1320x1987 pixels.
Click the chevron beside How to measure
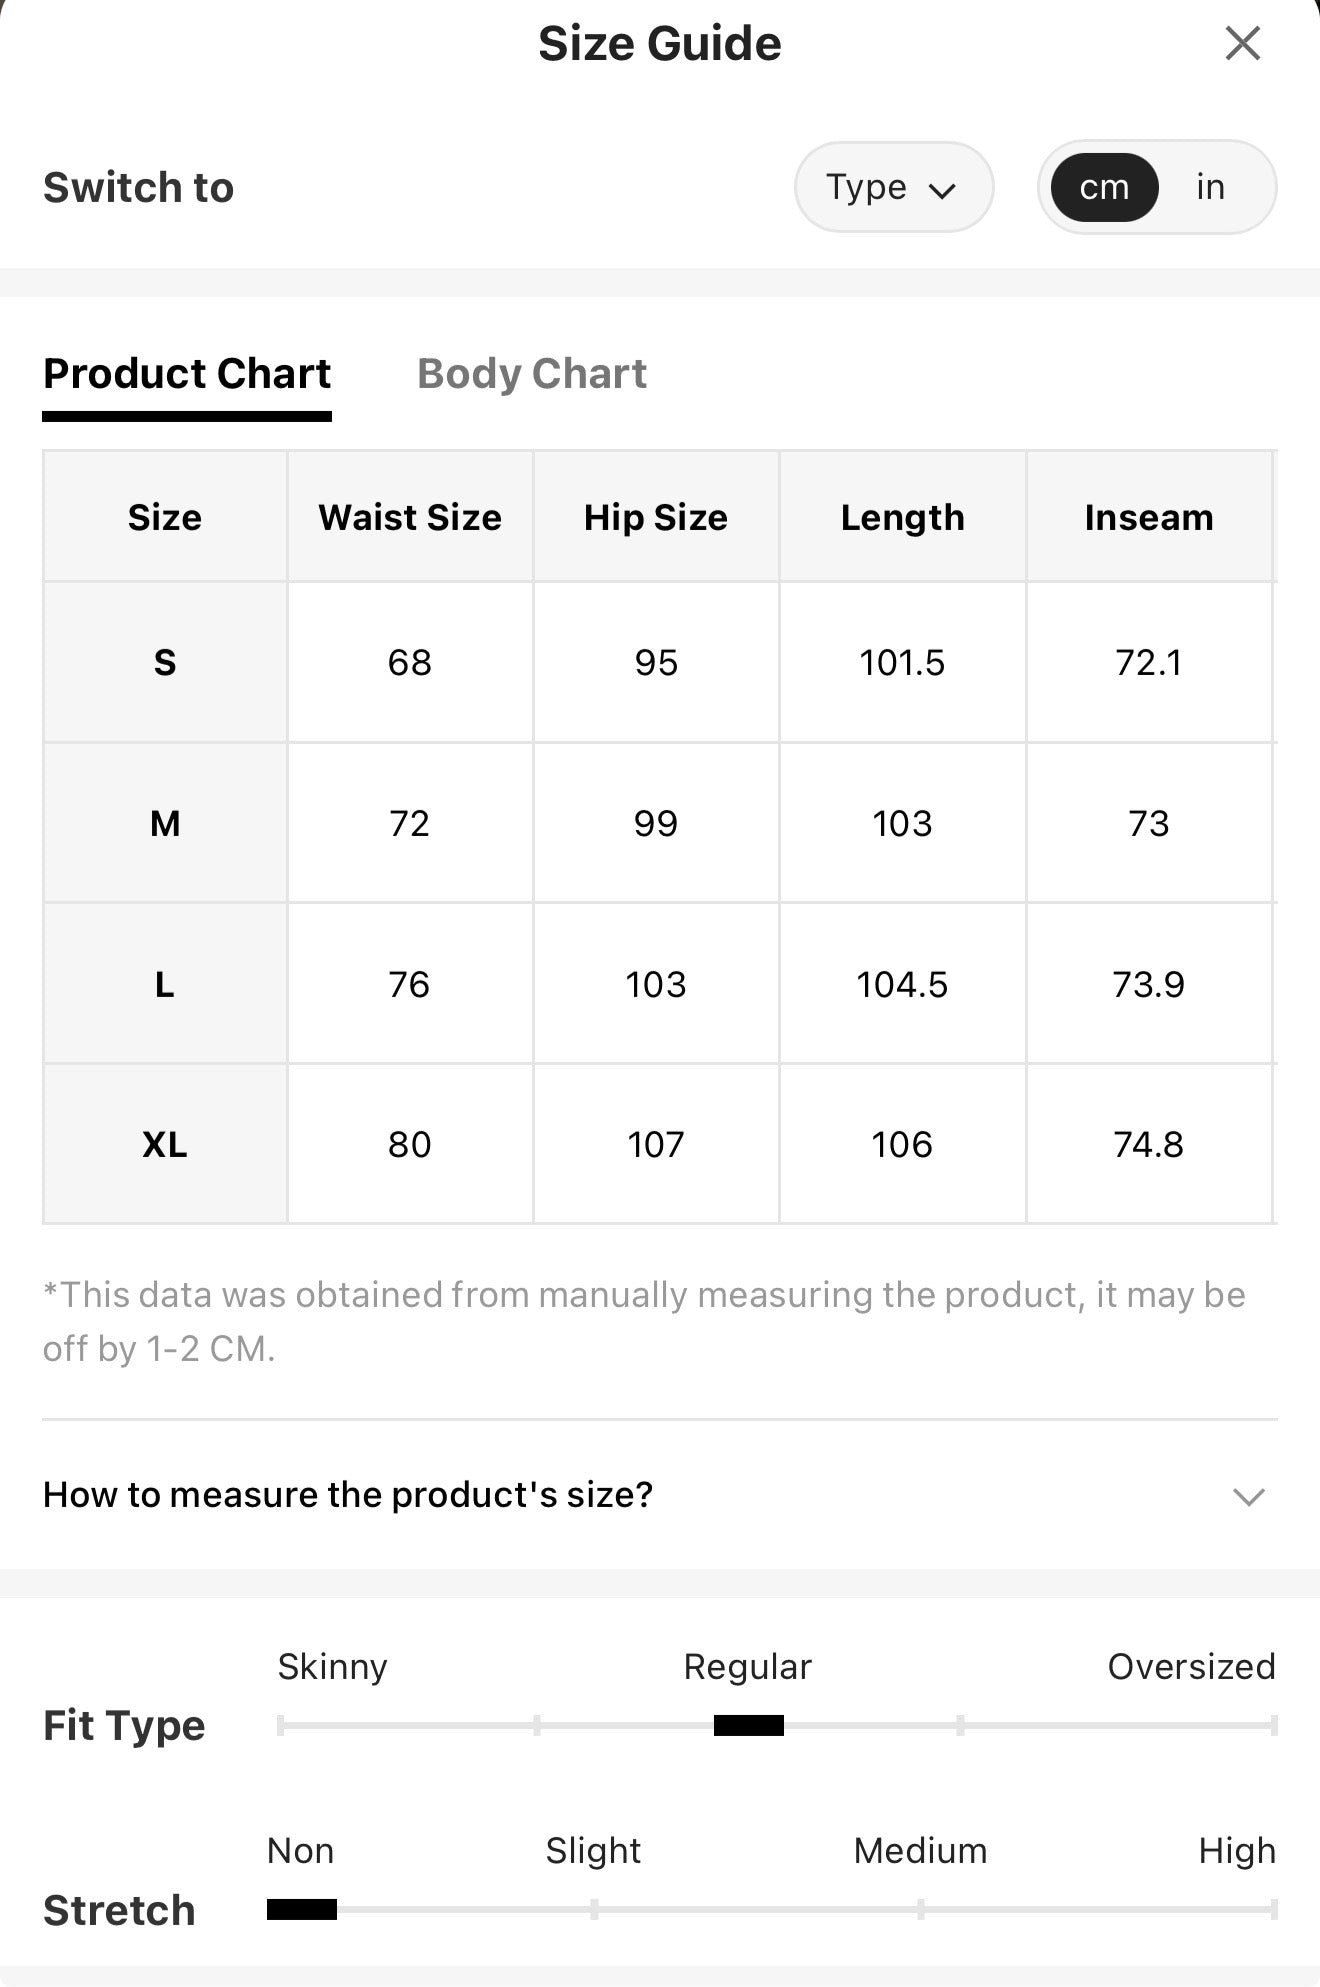pos(1249,1497)
